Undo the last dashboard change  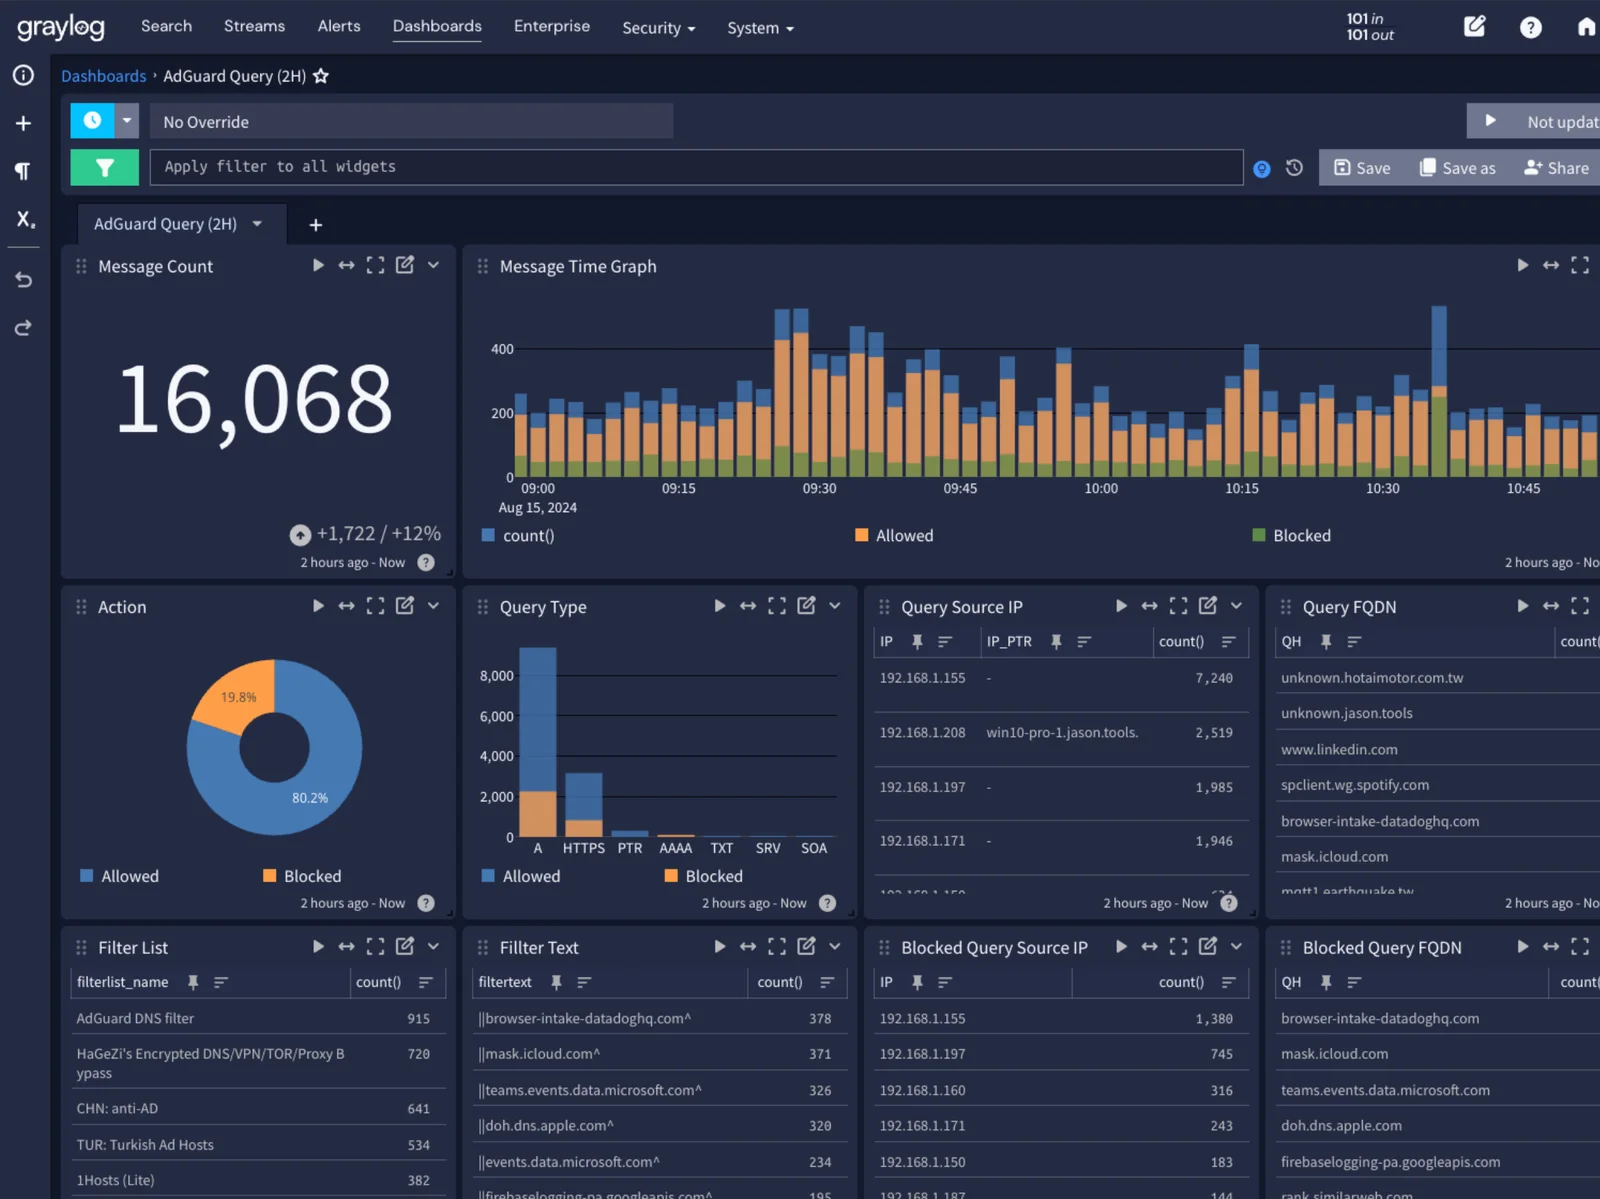pyautogui.click(x=23, y=280)
